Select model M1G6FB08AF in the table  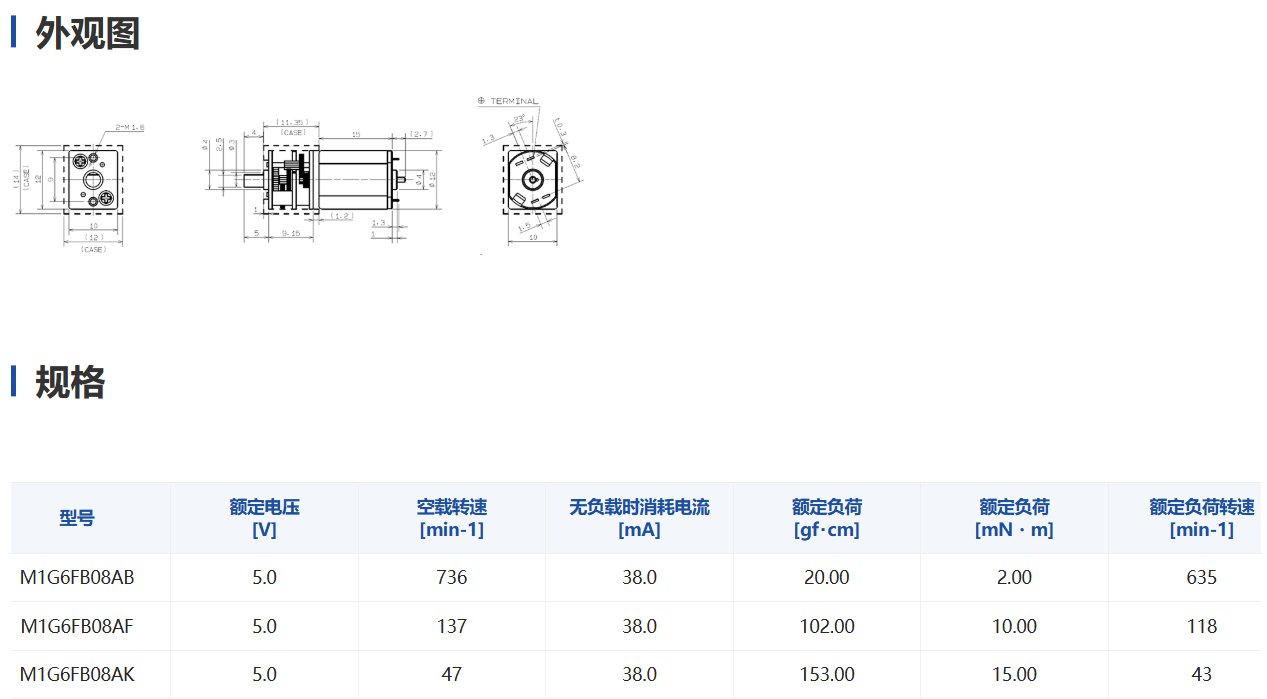pos(77,626)
